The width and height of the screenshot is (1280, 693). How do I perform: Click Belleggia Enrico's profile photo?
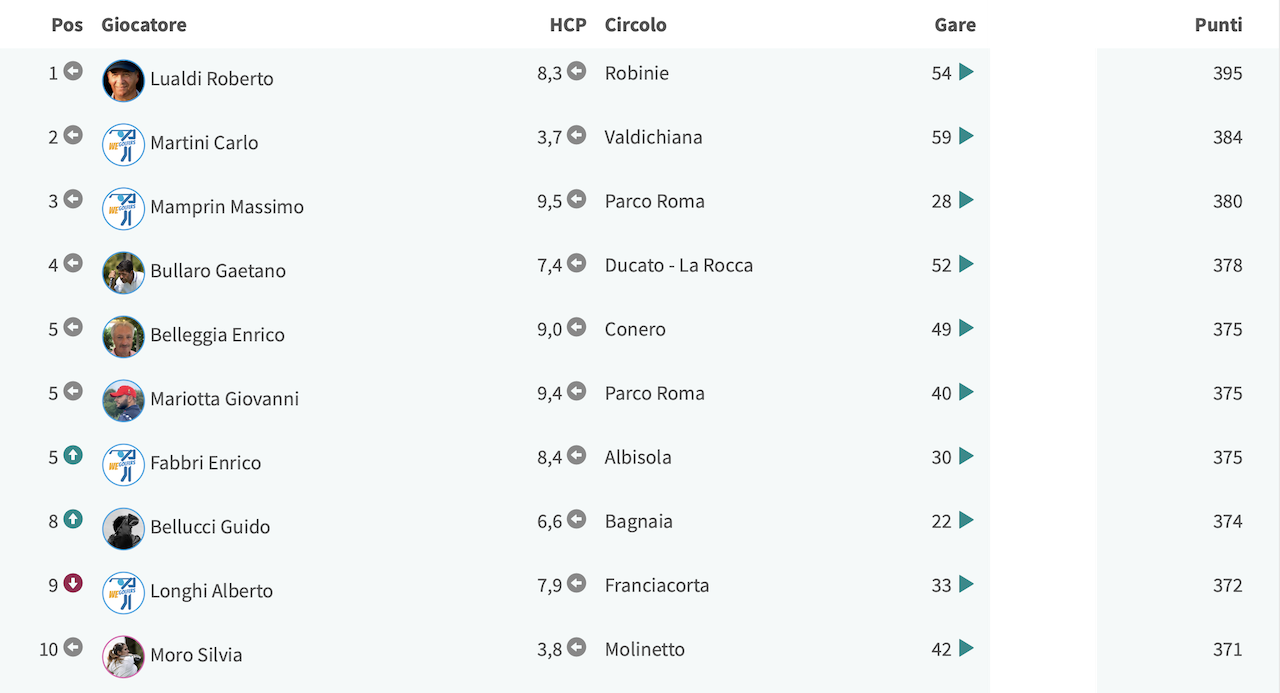(x=123, y=336)
